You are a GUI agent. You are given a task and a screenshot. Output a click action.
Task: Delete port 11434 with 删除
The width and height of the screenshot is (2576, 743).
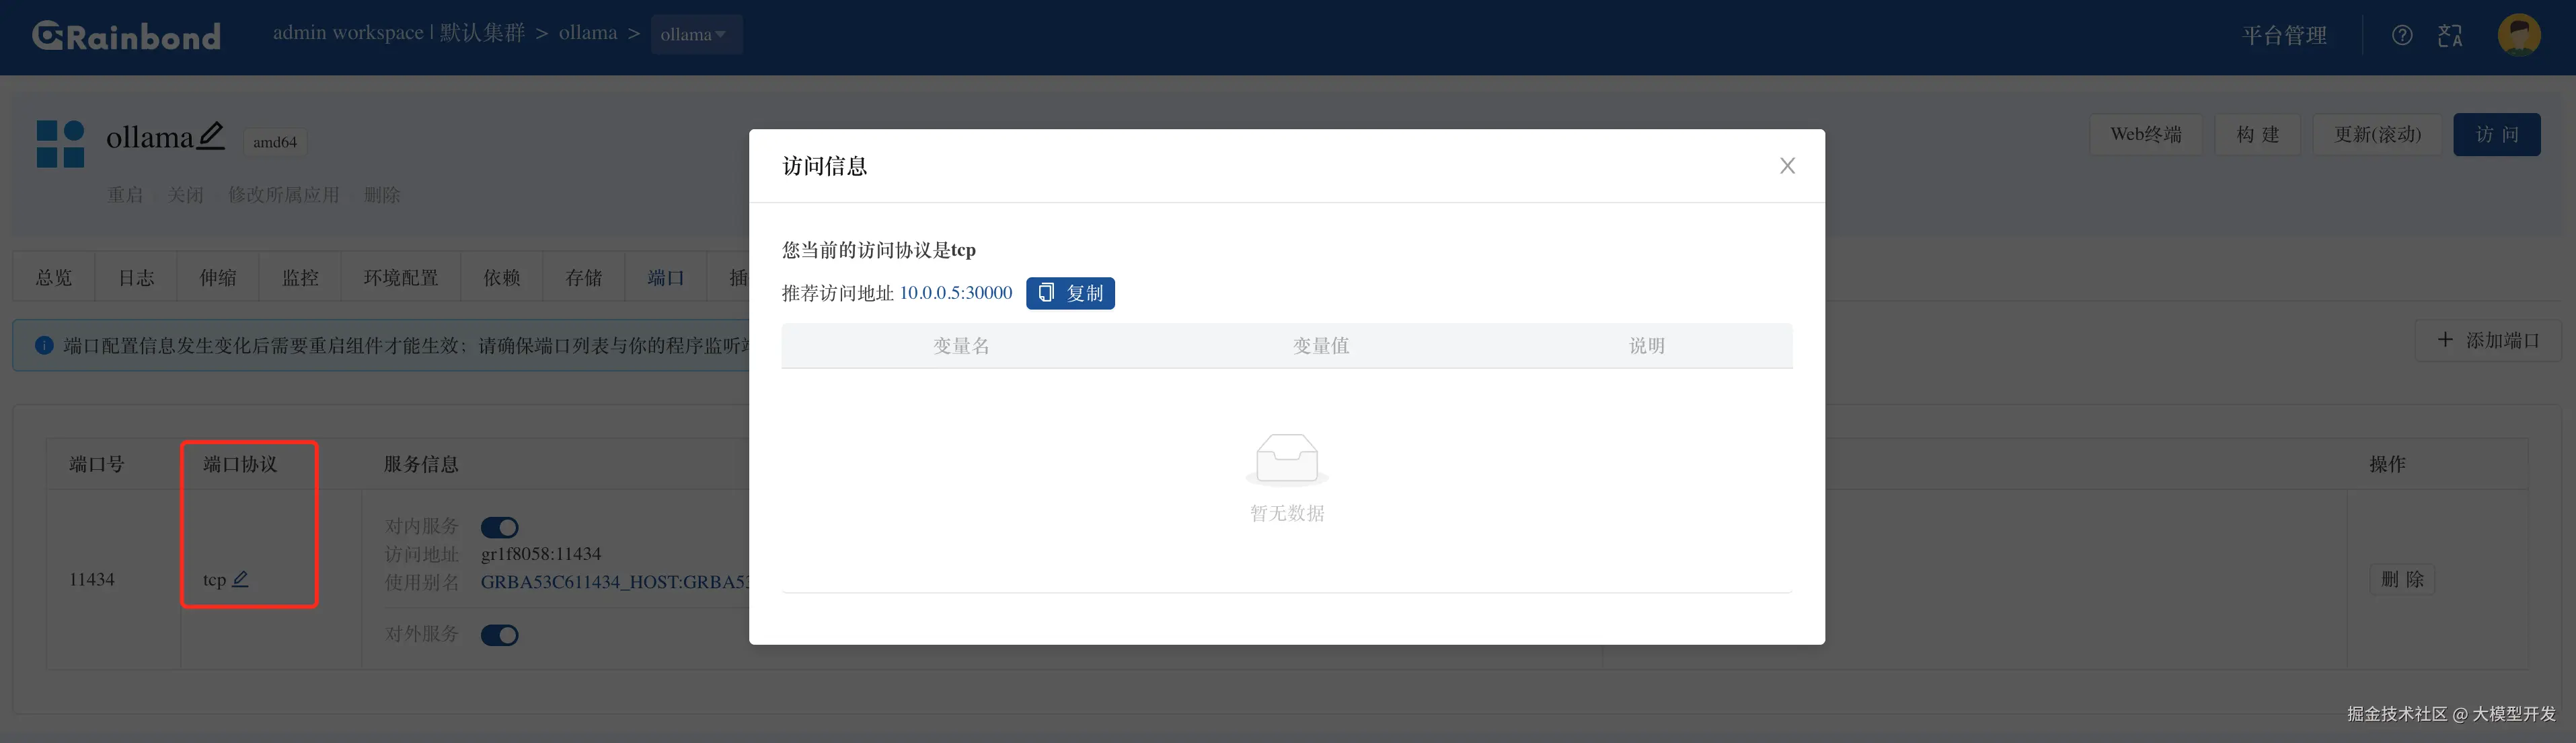(2402, 579)
